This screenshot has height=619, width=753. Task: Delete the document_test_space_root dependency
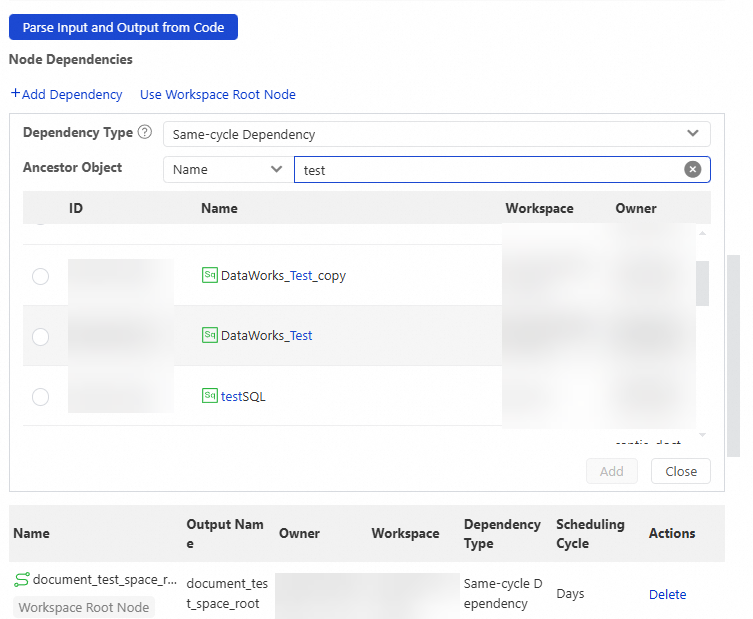click(668, 595)
